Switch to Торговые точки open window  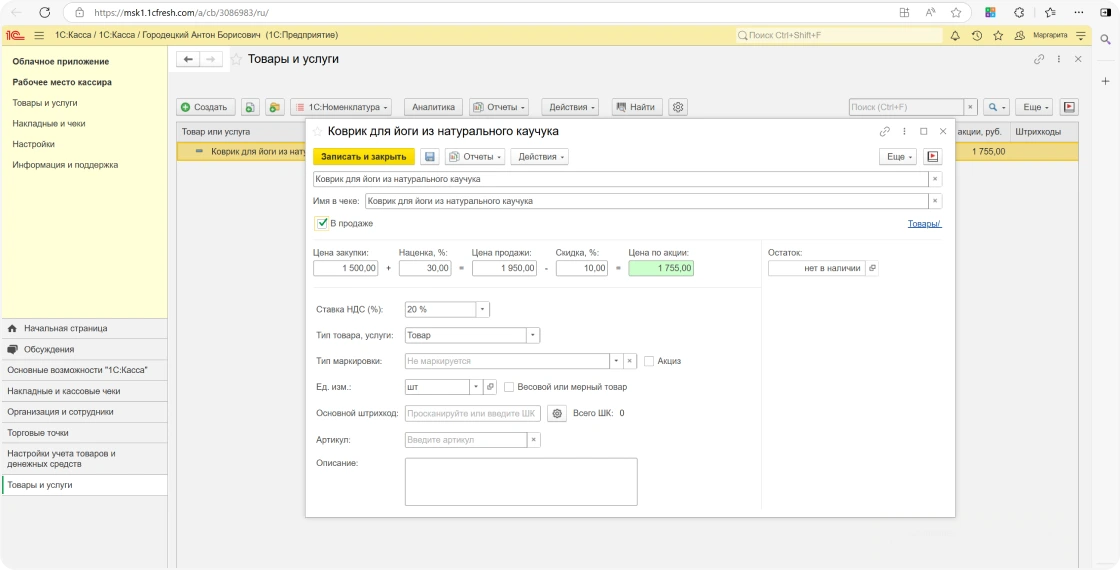coord(84,433)
